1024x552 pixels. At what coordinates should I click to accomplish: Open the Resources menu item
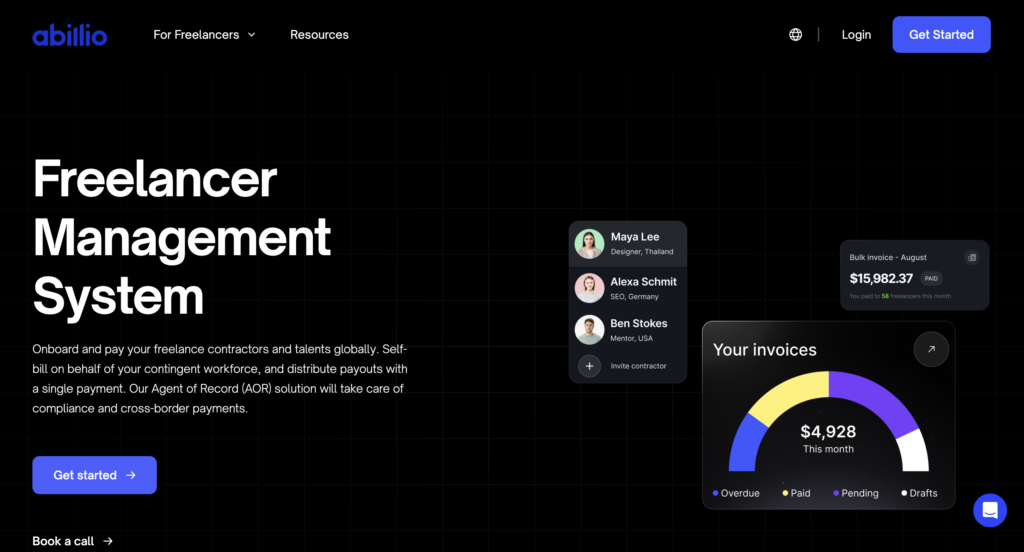(319, 35)
